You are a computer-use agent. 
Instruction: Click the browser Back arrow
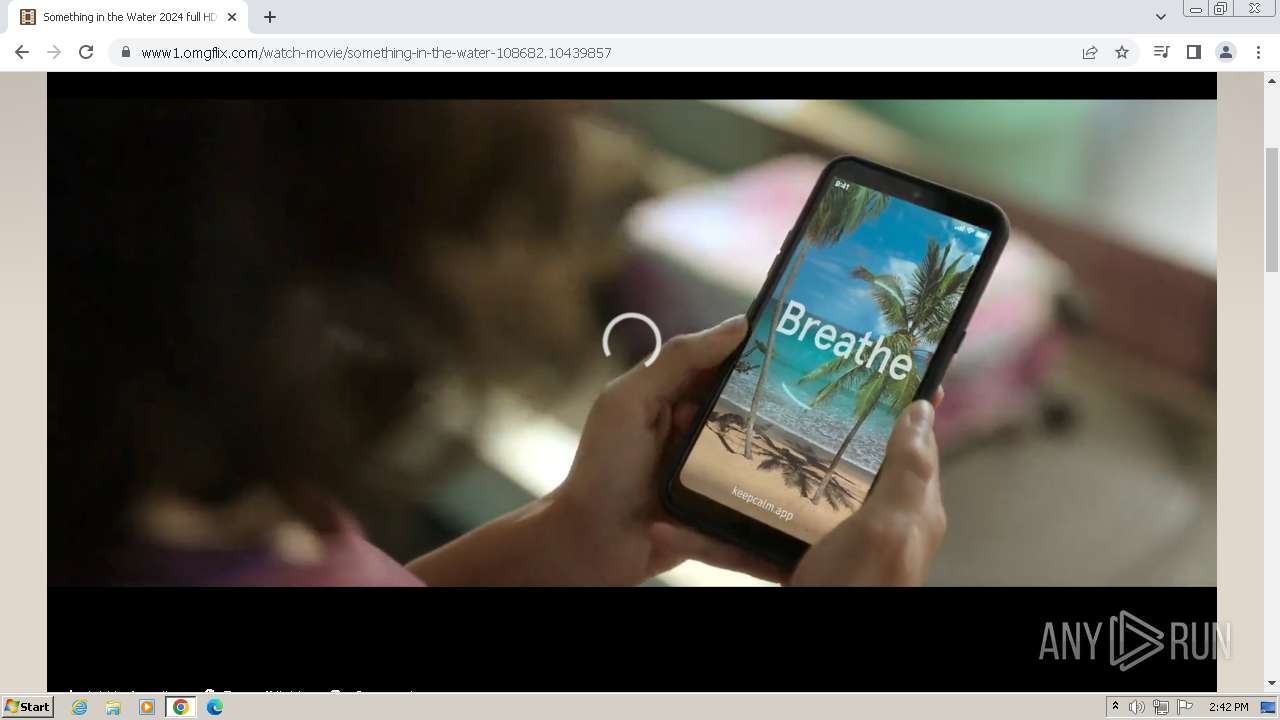[x=22, y=52]
